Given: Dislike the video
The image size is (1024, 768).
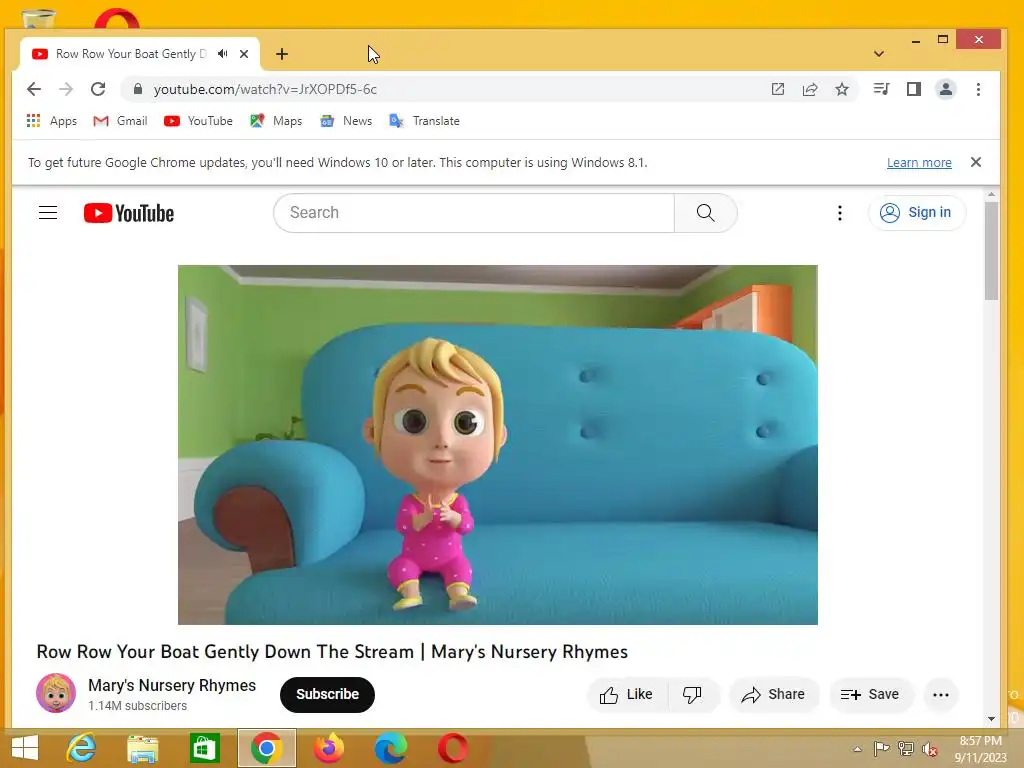Looking at the screenshot, I should click(692, 695).
